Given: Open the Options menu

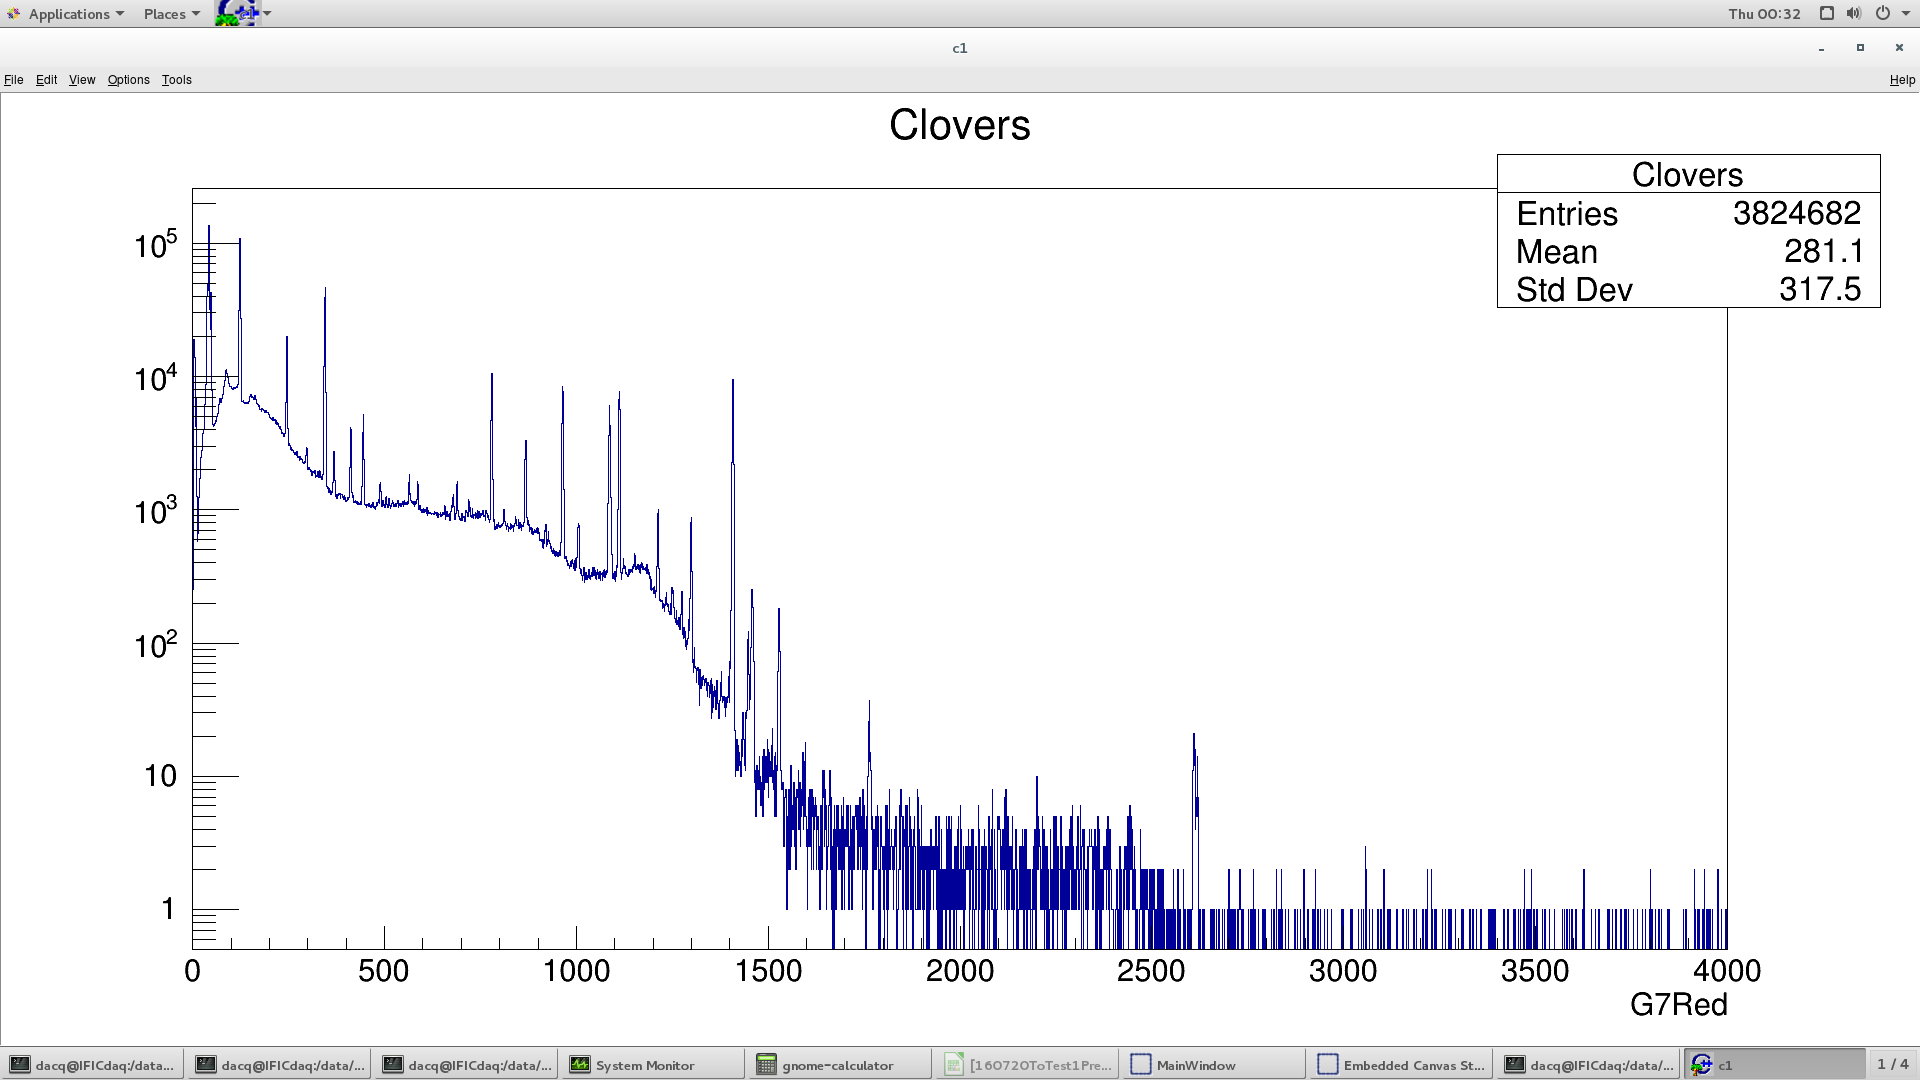Looking at the screenshot, I should (x=128, y=80).
